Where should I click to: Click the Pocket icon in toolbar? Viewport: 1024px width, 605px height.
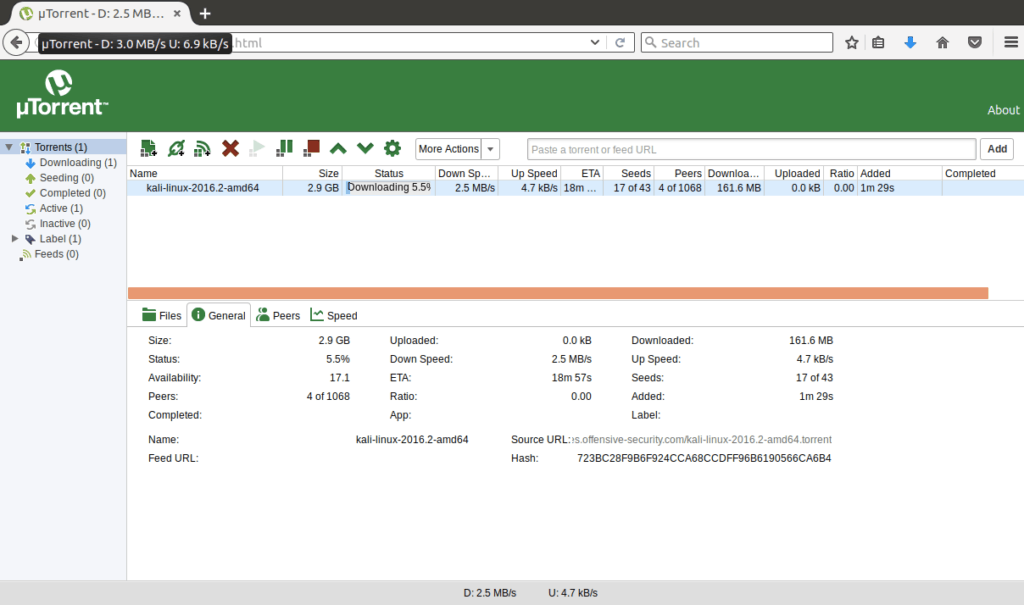pyautogui.click(x=975, y=43)
